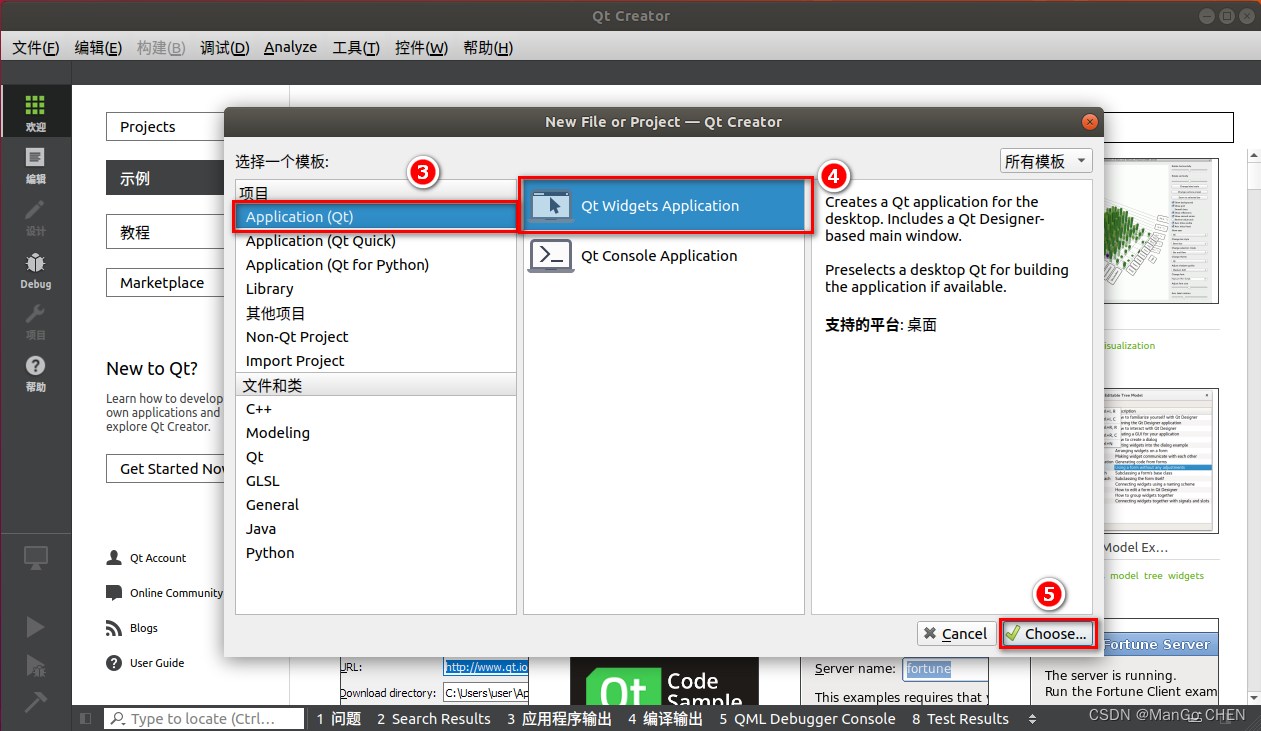Open the 所有模板 template filter dropdown

coord(1046,161)
